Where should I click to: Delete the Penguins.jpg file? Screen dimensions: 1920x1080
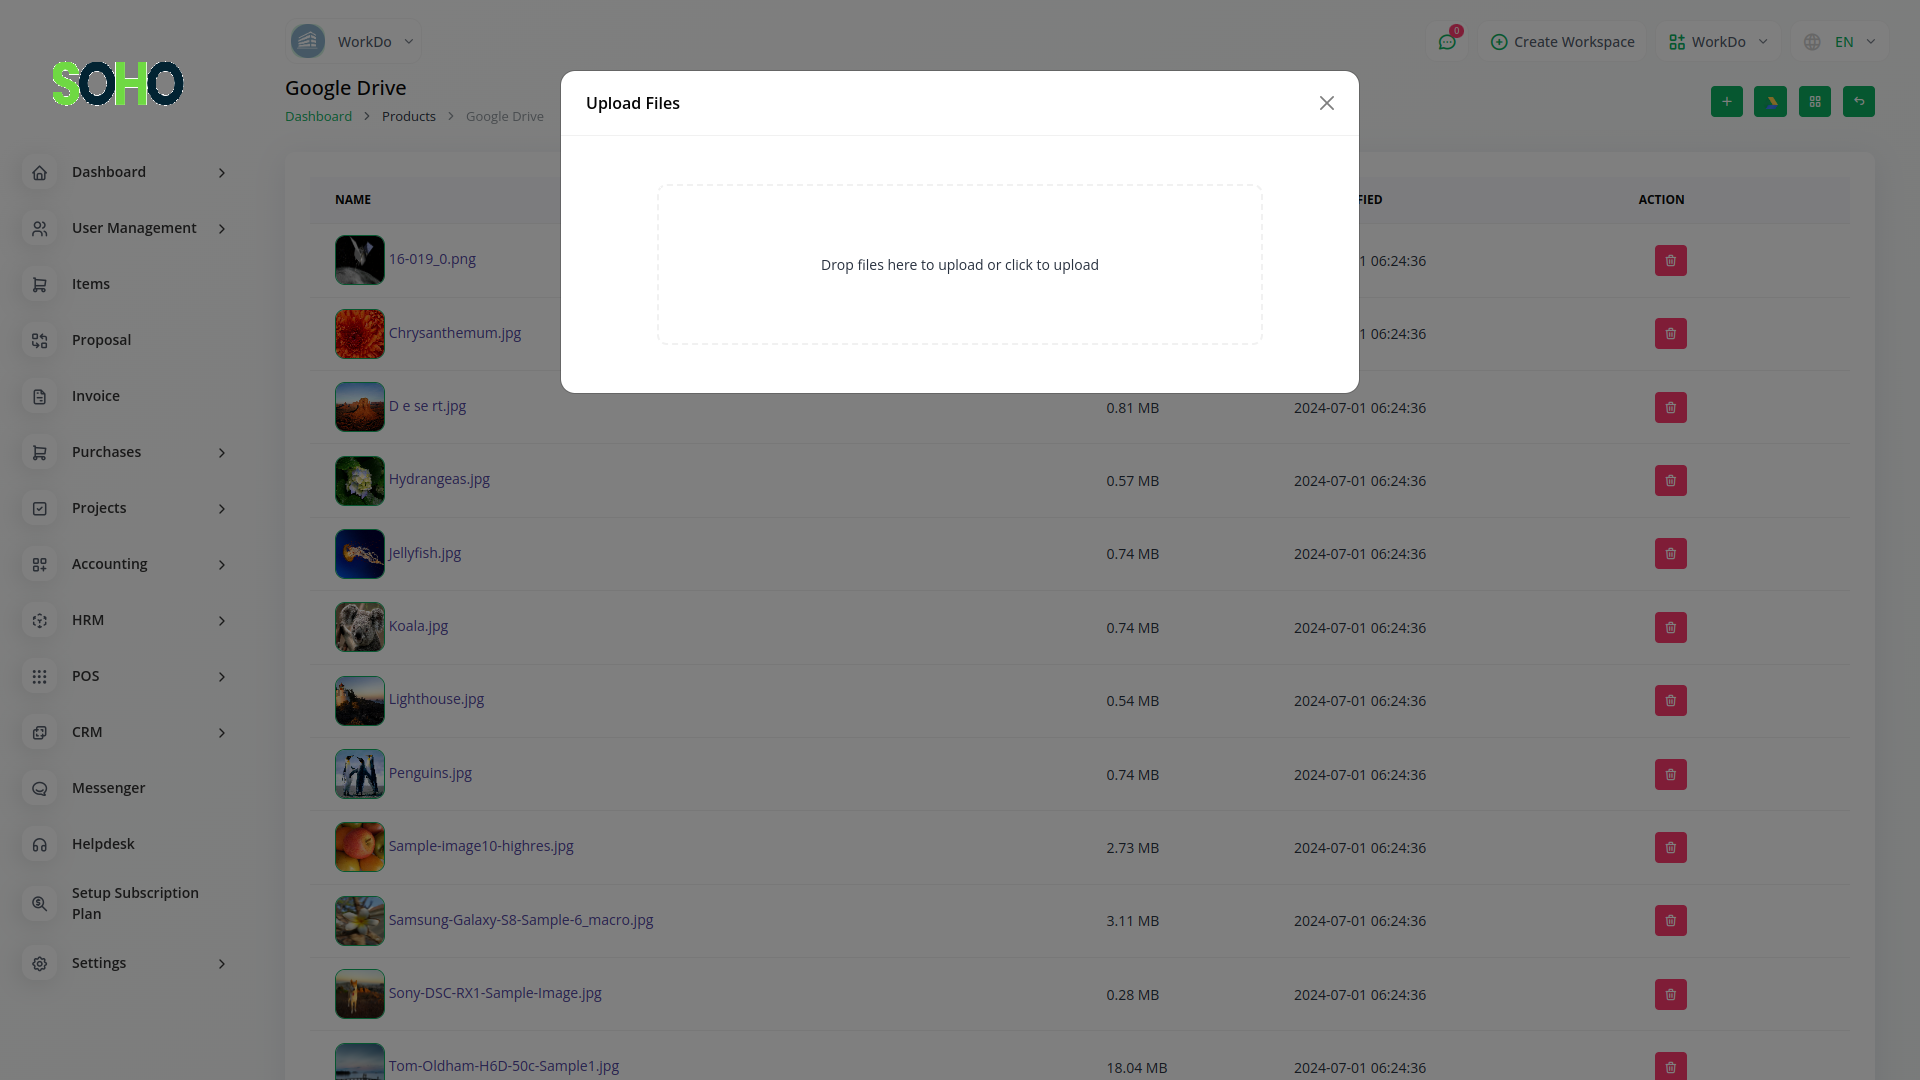click(1670, 775)
